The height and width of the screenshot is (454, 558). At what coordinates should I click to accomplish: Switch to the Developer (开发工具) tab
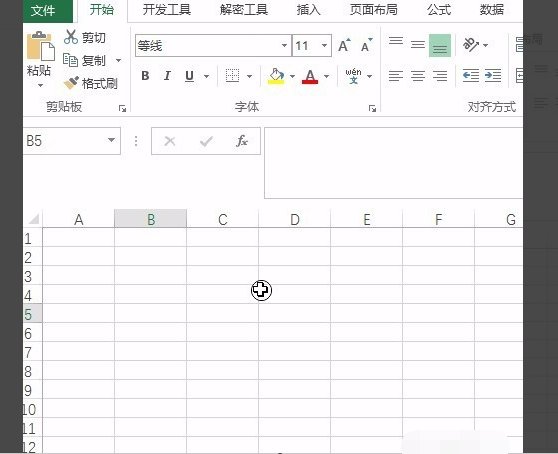[167, 10]
